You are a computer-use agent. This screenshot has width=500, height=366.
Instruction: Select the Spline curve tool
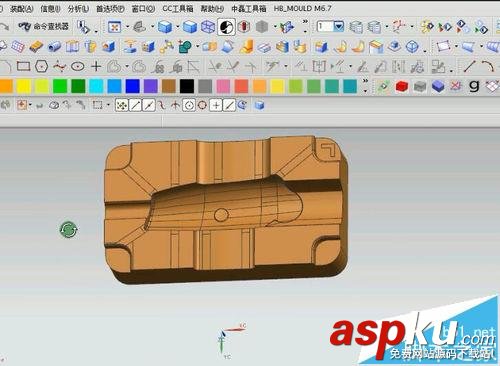59,67
